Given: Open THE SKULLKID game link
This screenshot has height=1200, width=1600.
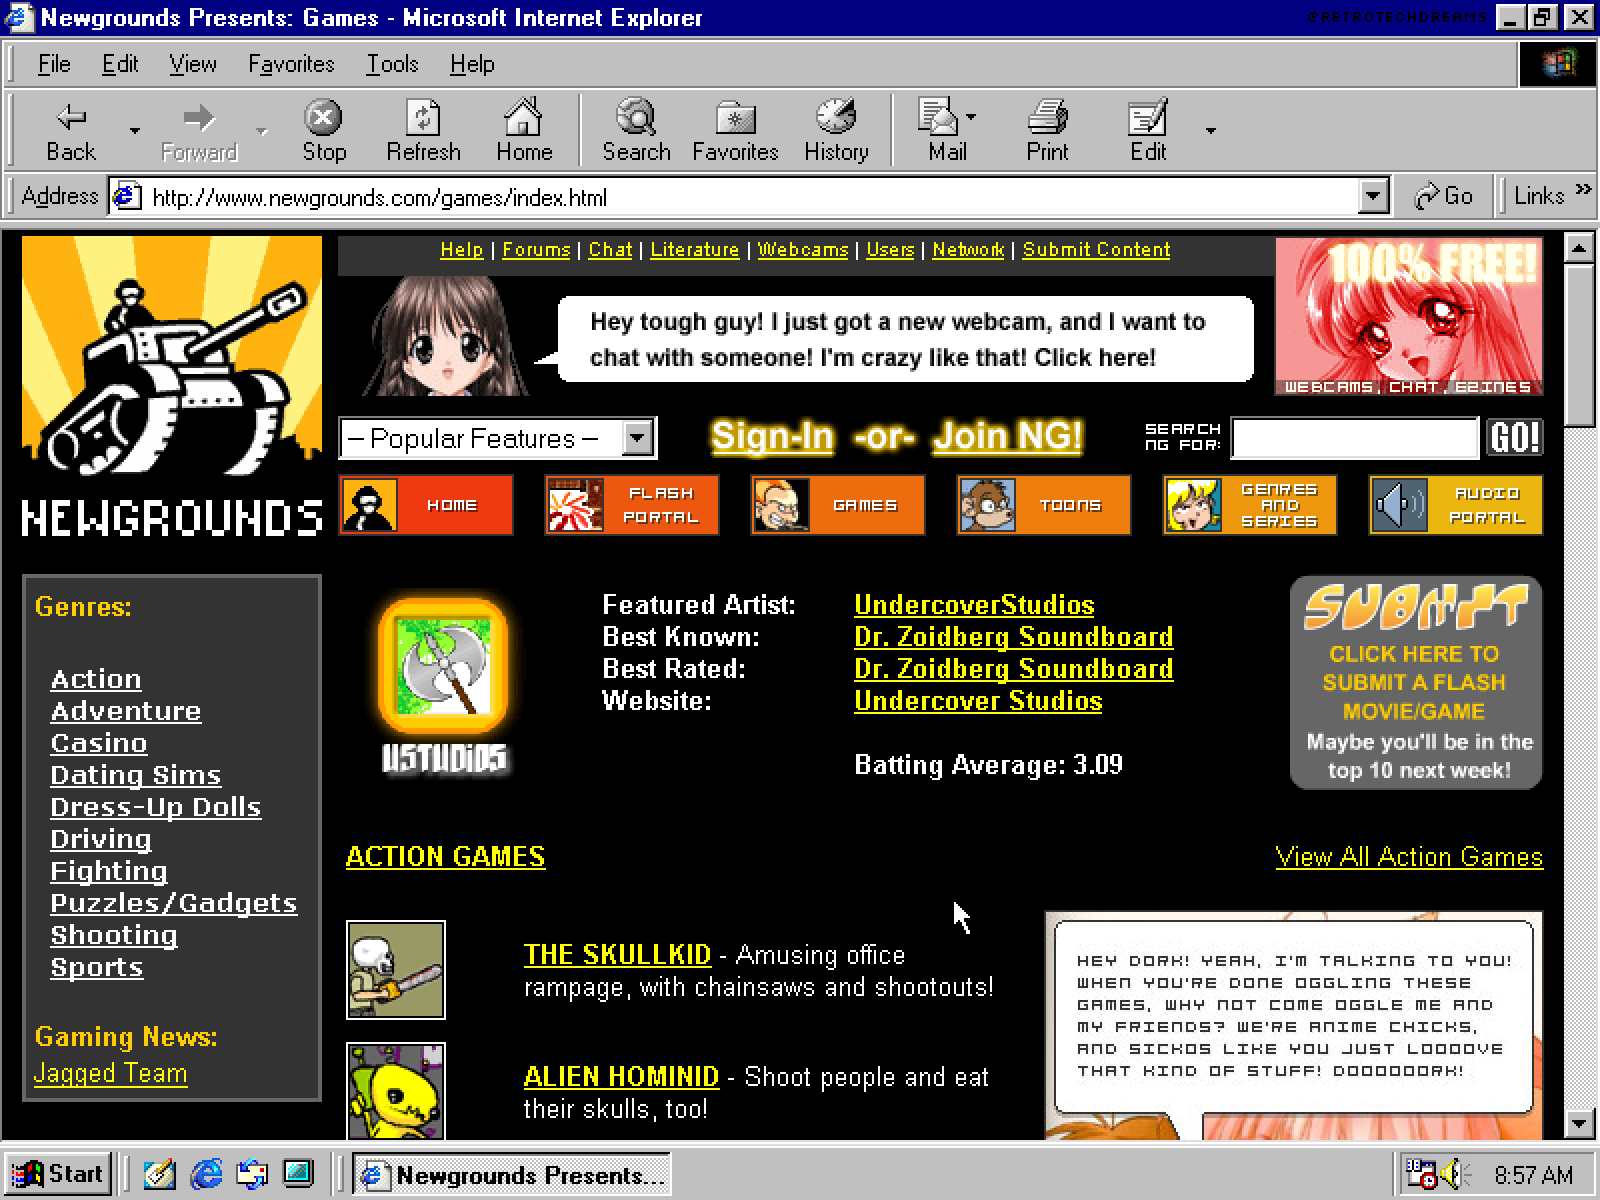Looking at the screenshot, I should [617, 955].
